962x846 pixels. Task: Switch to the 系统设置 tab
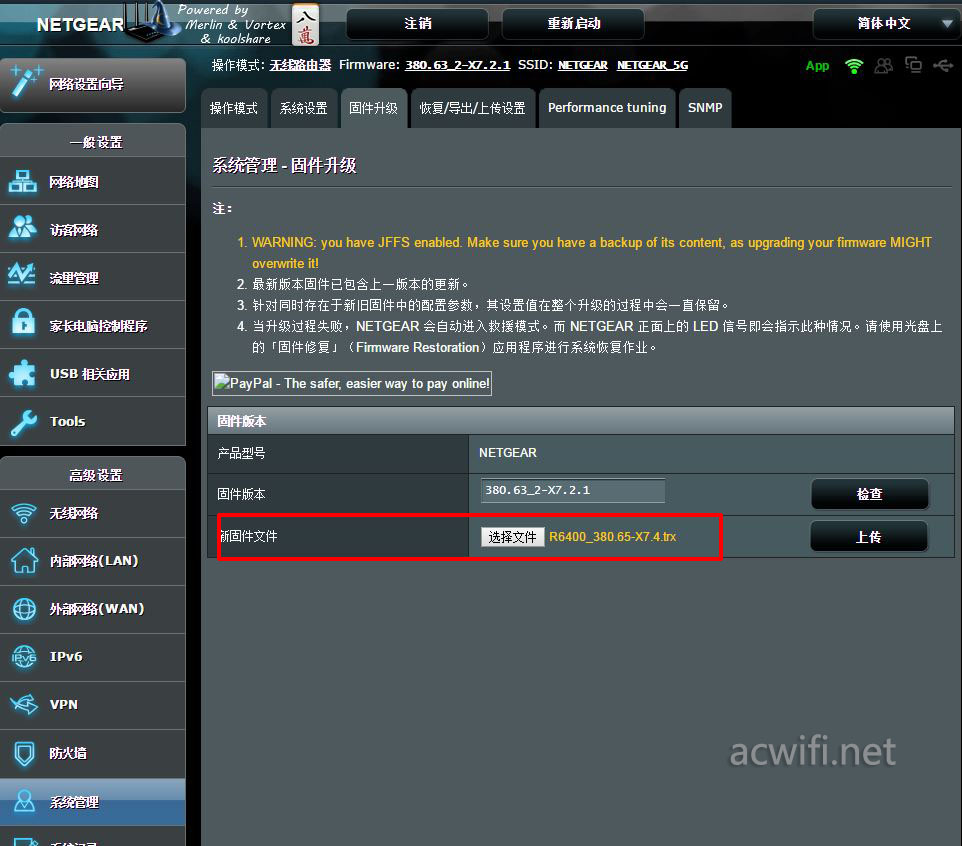304,108
